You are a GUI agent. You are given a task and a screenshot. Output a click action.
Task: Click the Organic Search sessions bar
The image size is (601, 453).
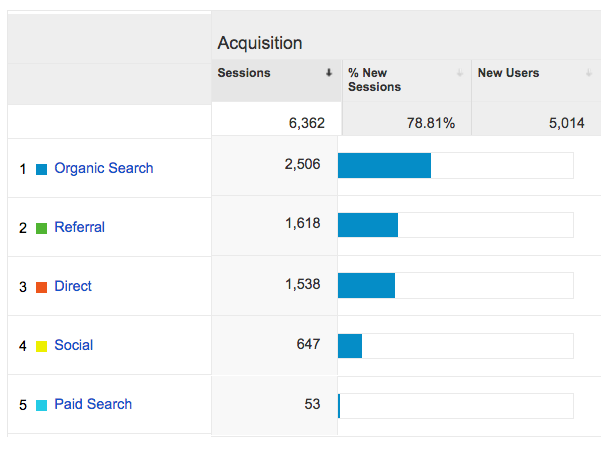[x=384, y=166]
